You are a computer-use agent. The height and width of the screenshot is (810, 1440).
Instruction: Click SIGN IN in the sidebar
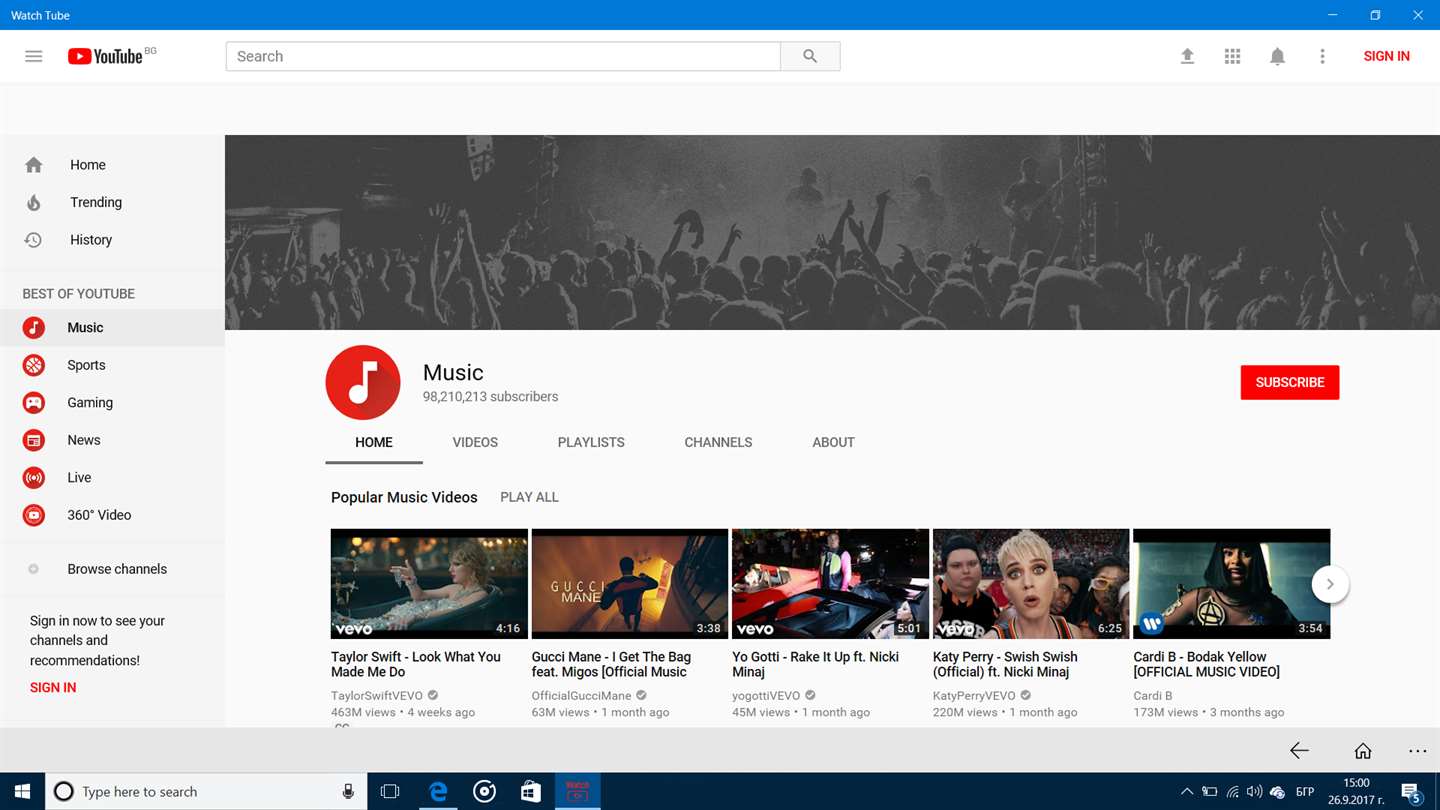[53, 687]
